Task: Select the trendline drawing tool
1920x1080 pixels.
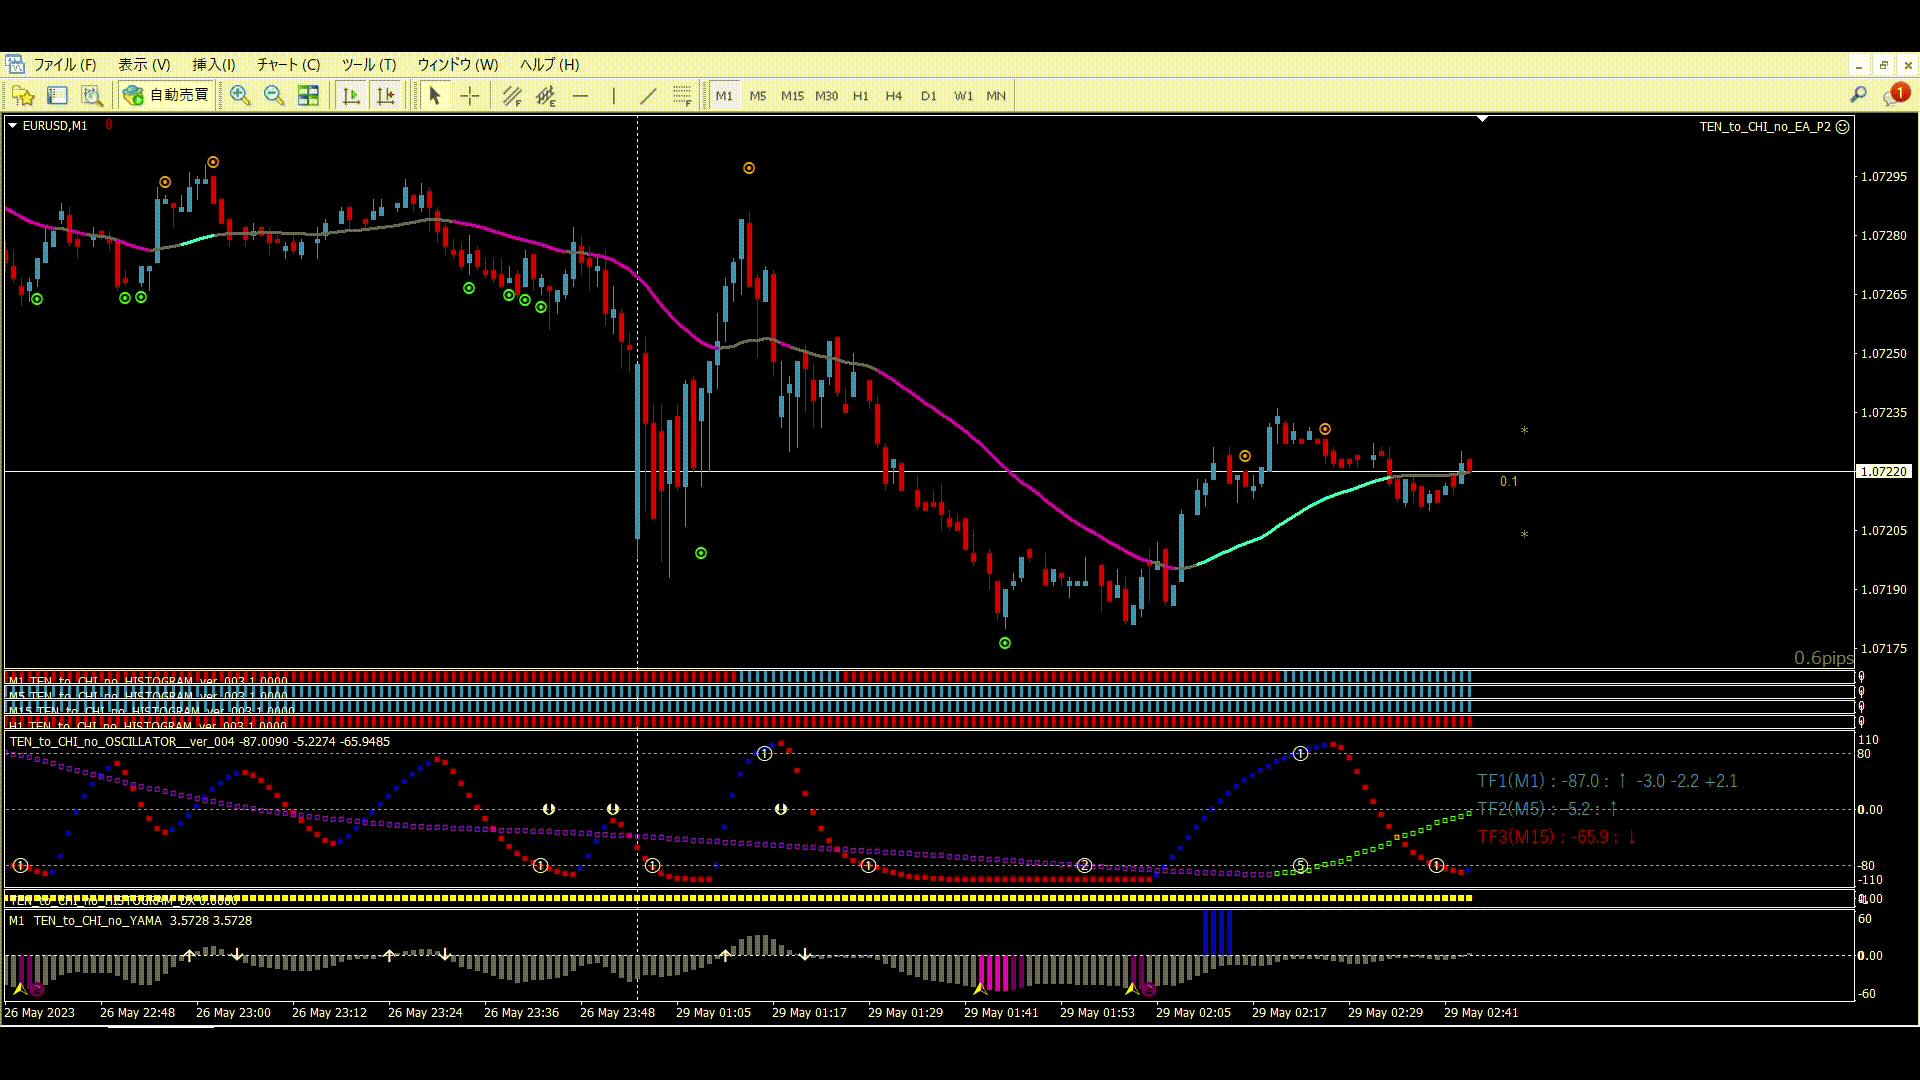Action: point(648,96)
